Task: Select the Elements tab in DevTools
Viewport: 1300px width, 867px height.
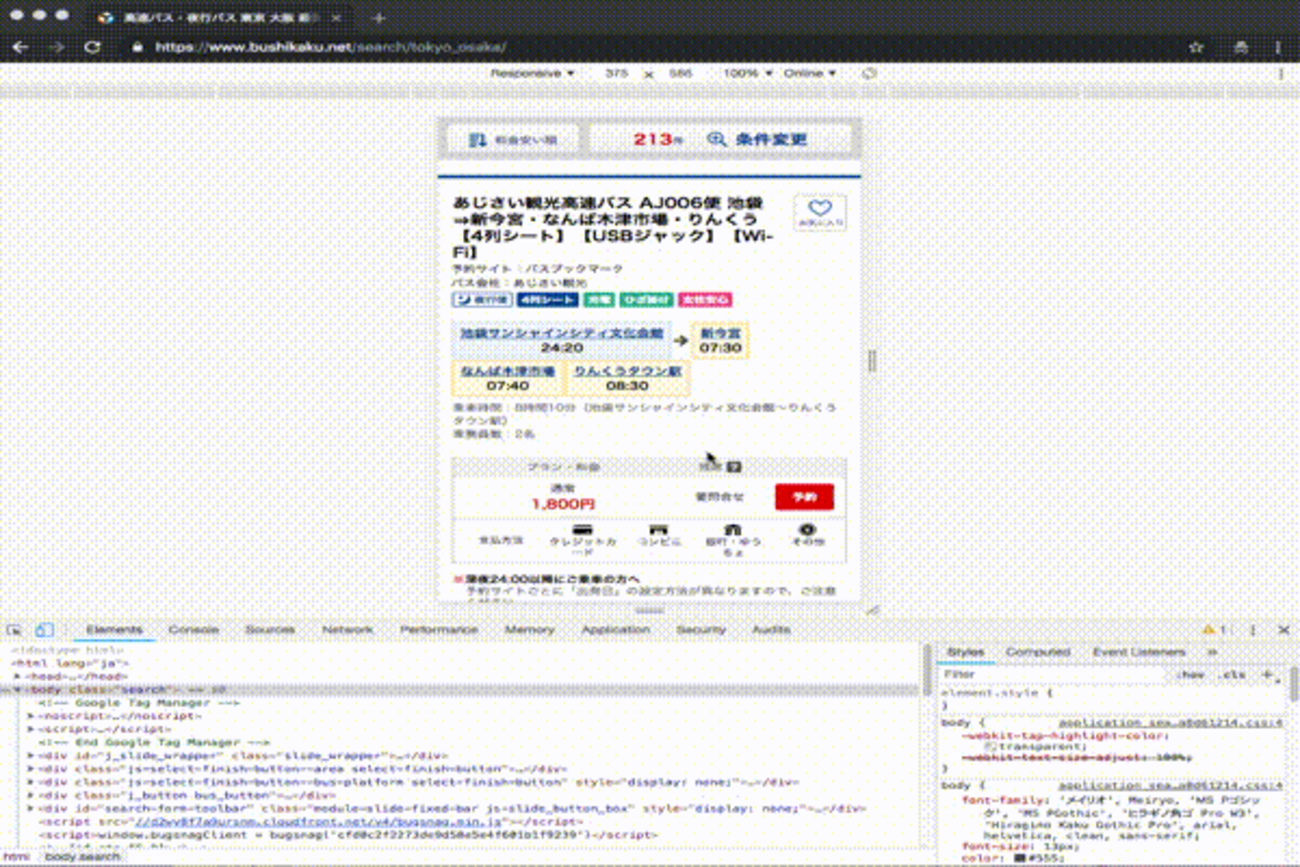Action: pos(114,630)
